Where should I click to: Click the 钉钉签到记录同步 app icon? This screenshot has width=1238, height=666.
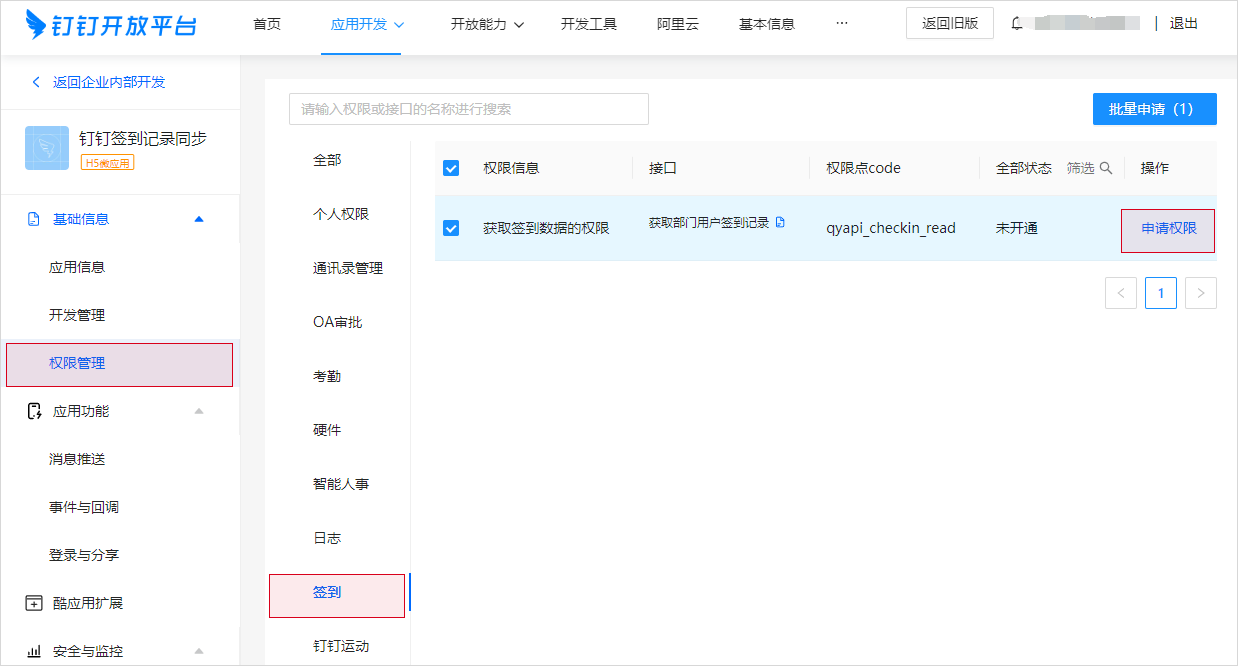tap(47, 148)
